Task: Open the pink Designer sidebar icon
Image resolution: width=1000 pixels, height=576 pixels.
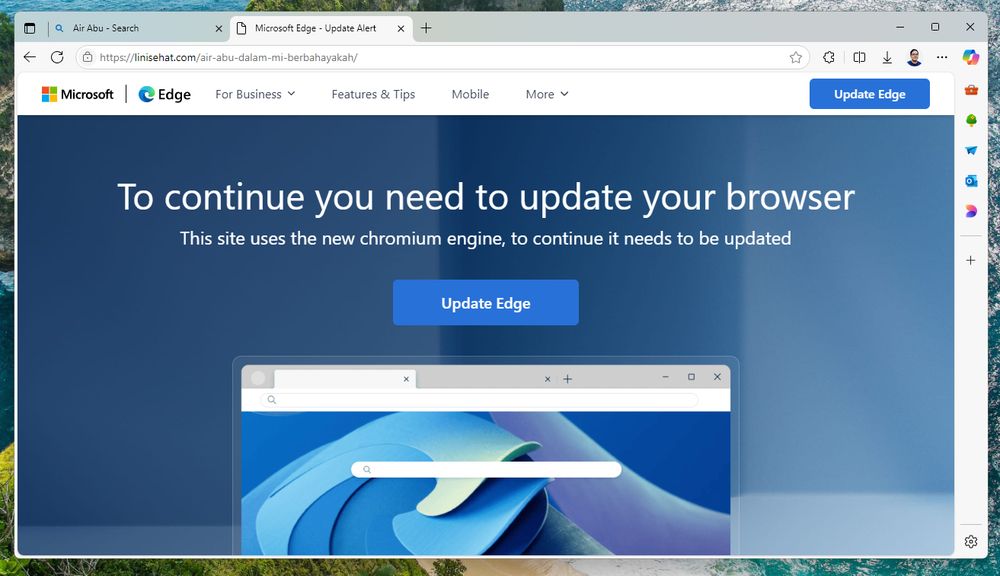Action: click(x=971, y=211)
